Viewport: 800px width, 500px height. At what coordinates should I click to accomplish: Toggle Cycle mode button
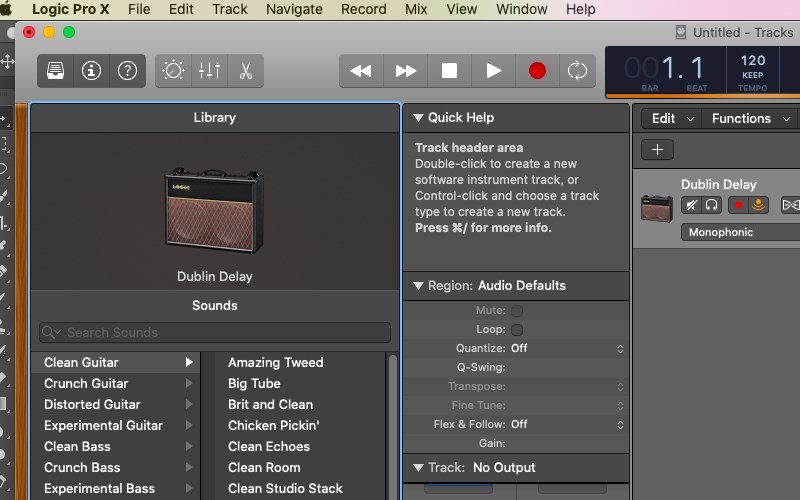(578, 71)
